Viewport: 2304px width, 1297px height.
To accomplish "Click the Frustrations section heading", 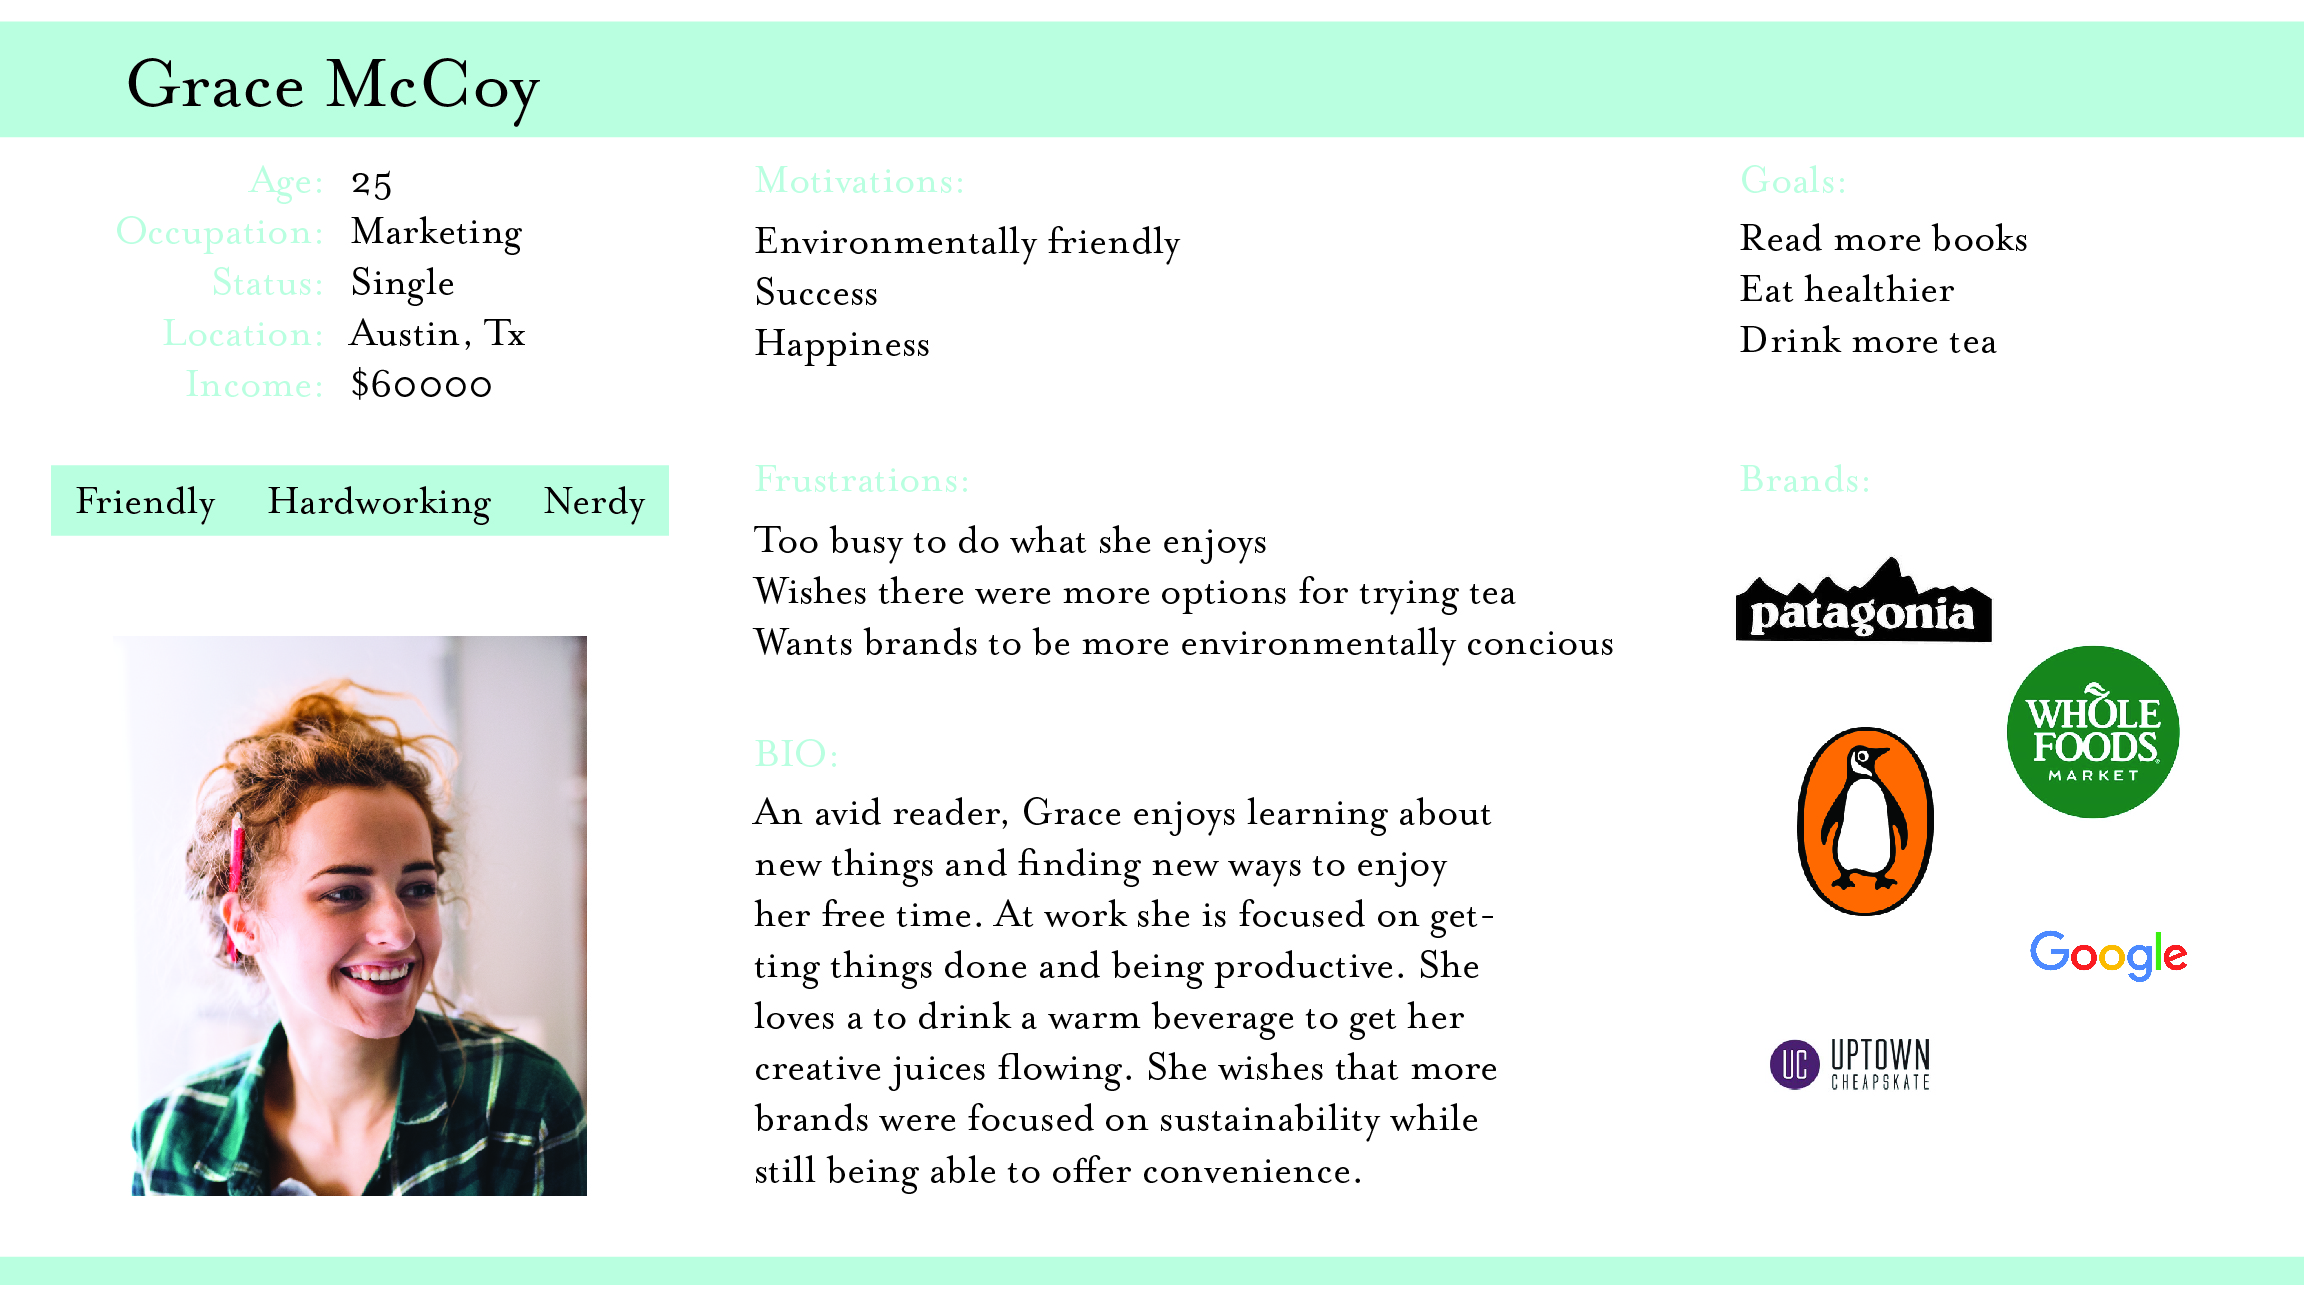I will pyautogui.click(x=862, y=480).
